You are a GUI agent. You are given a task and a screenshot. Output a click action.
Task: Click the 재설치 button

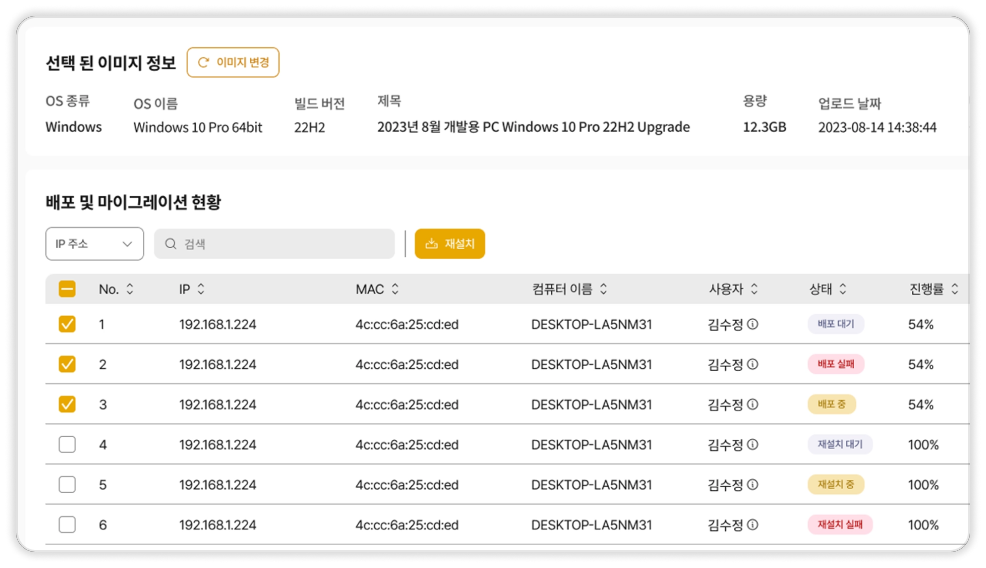tap(450, 244)
